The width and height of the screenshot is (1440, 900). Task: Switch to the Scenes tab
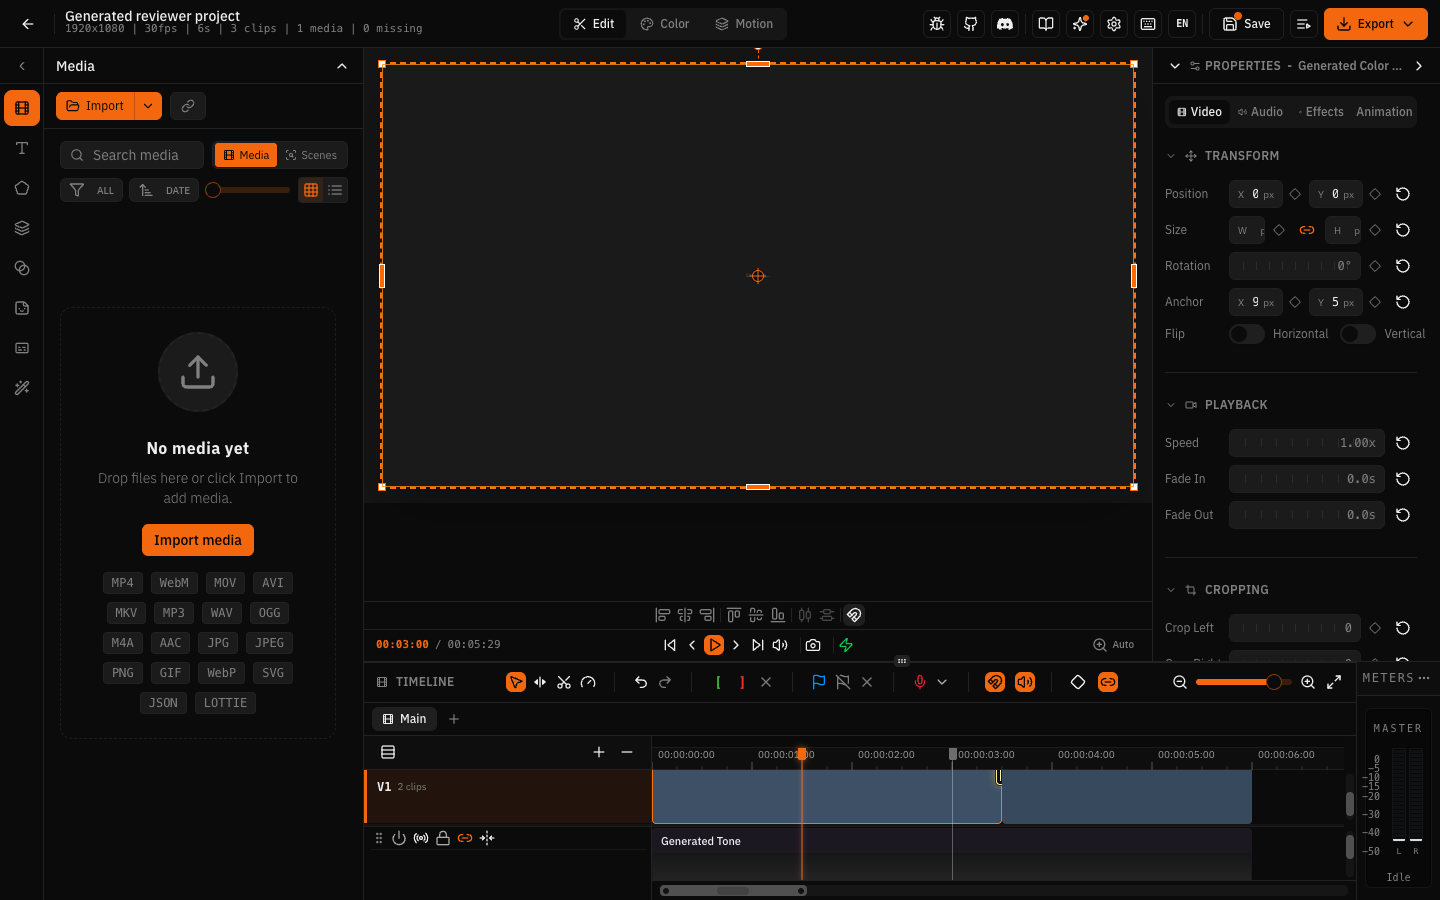[311, 155]
